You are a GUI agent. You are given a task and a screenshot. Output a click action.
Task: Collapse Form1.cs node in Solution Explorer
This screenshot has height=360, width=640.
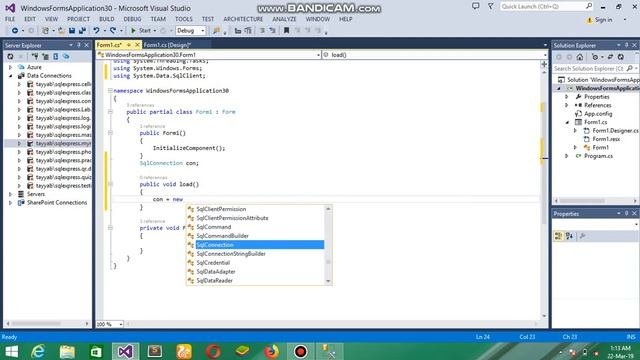point(567,122)
